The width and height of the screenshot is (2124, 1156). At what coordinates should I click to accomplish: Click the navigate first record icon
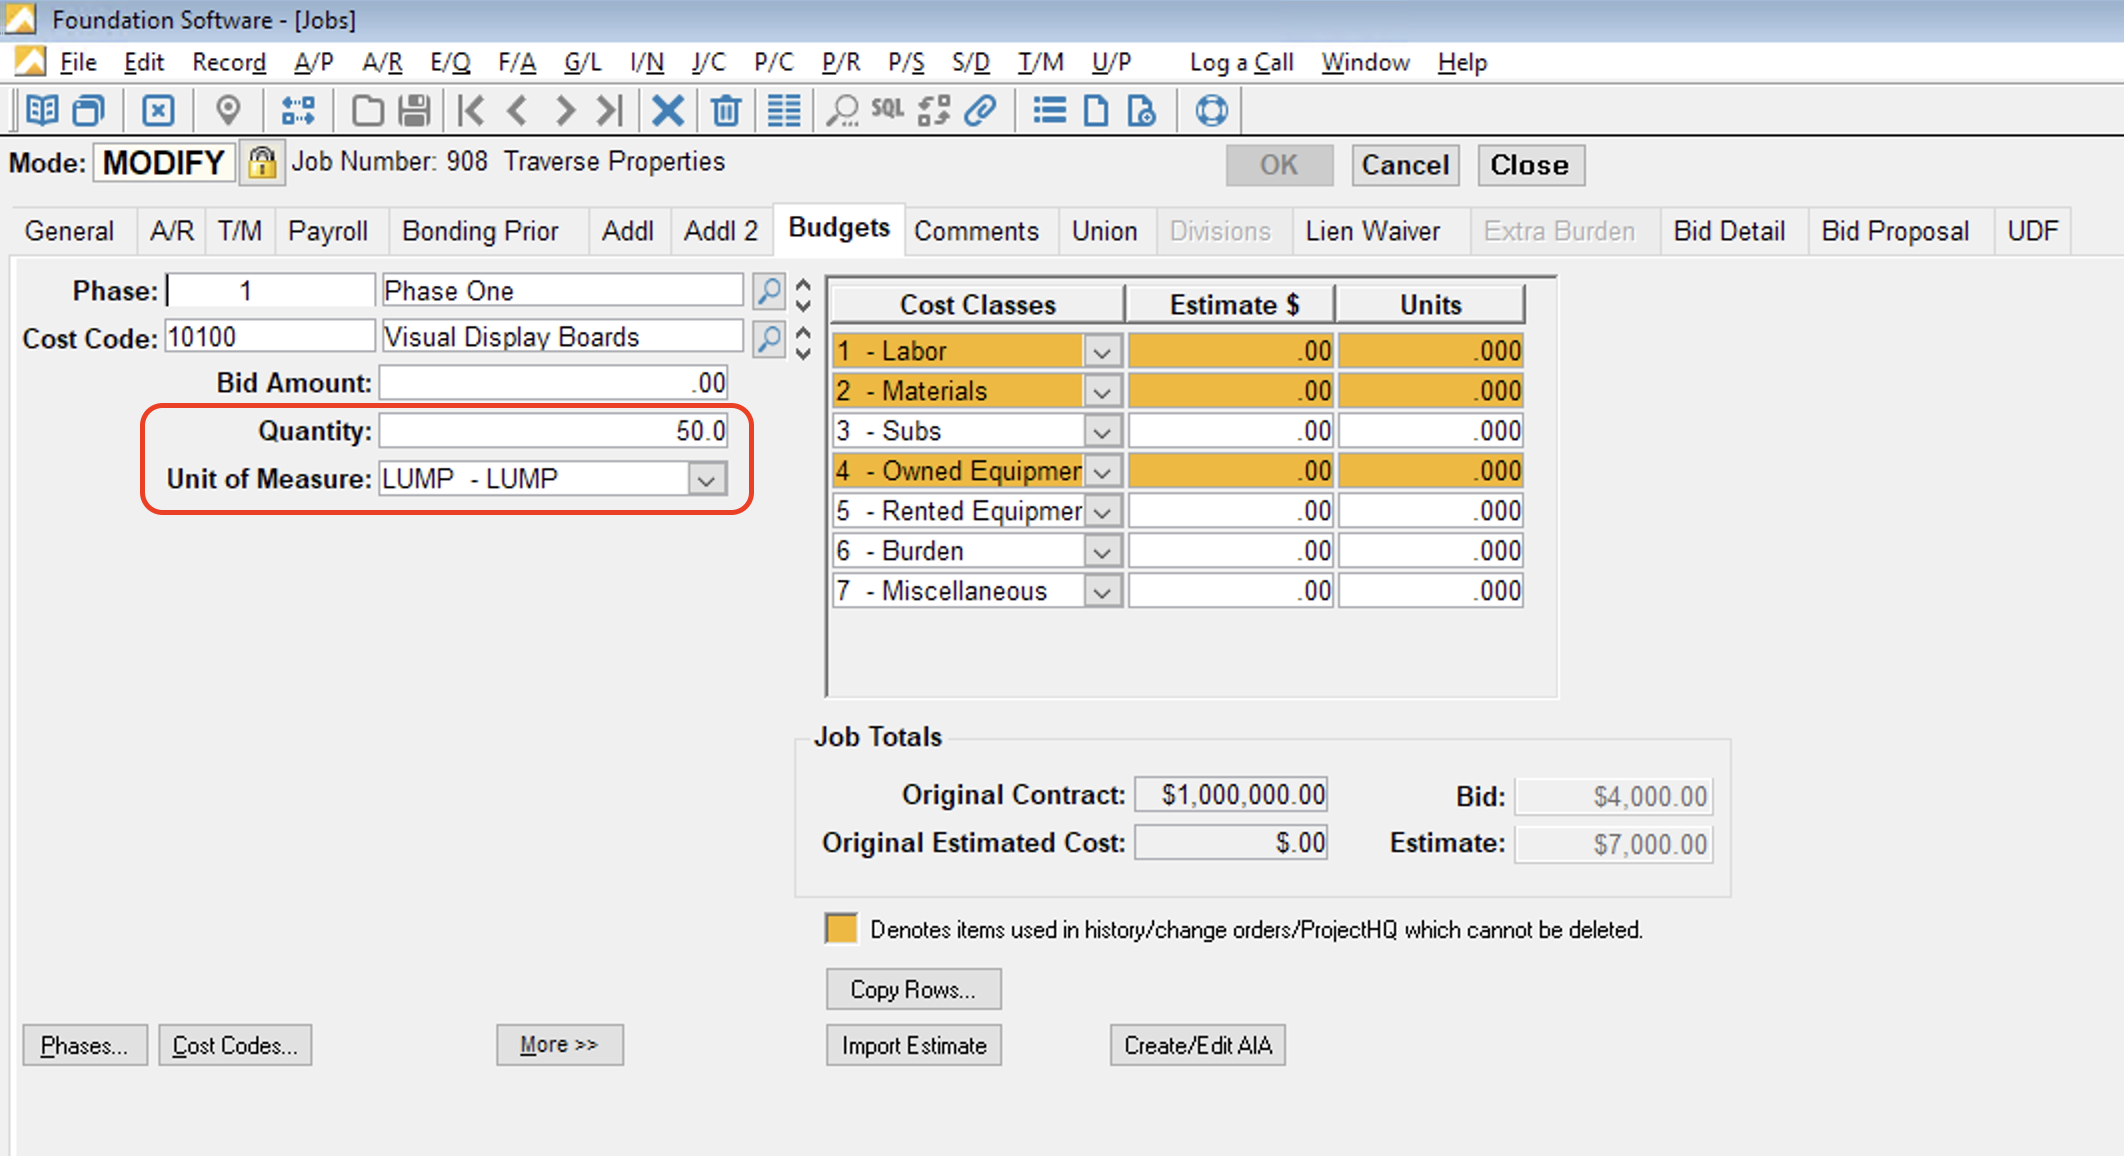(458, 111)
